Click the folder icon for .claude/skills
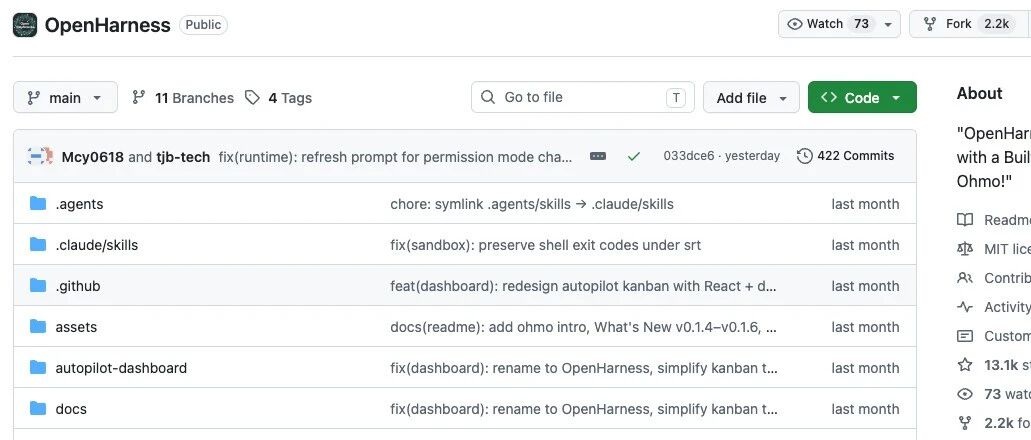This screenshot has height=440, width=1031. [38, 244]
